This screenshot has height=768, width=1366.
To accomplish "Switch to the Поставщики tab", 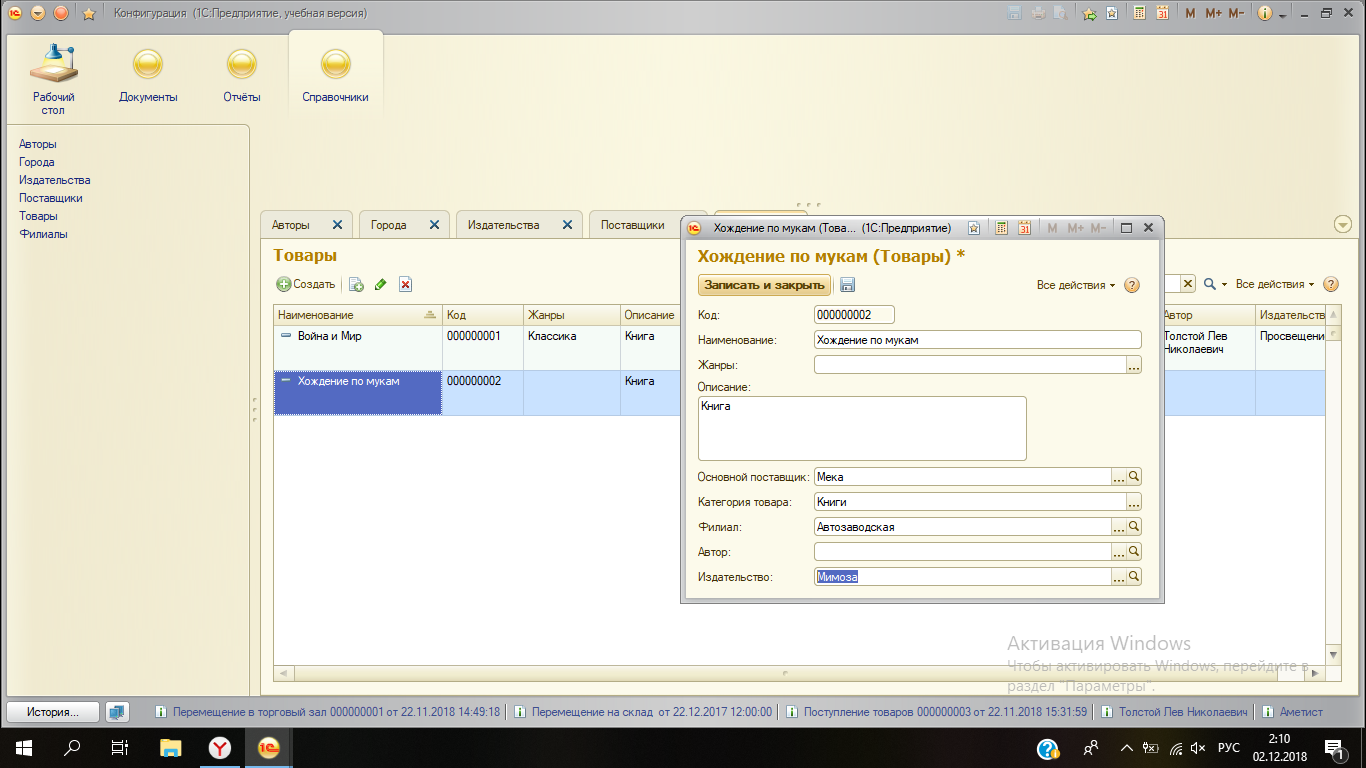I will pyautogui.click(x=633, y=225).
